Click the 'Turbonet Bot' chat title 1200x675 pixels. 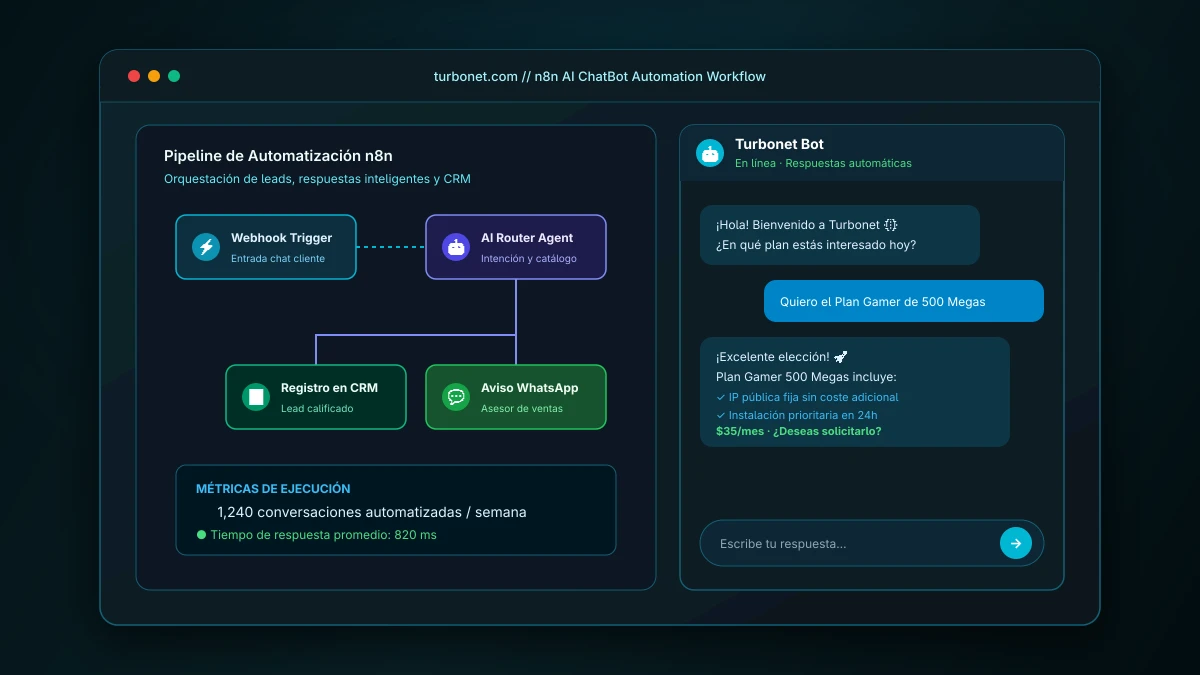[779, 144]
